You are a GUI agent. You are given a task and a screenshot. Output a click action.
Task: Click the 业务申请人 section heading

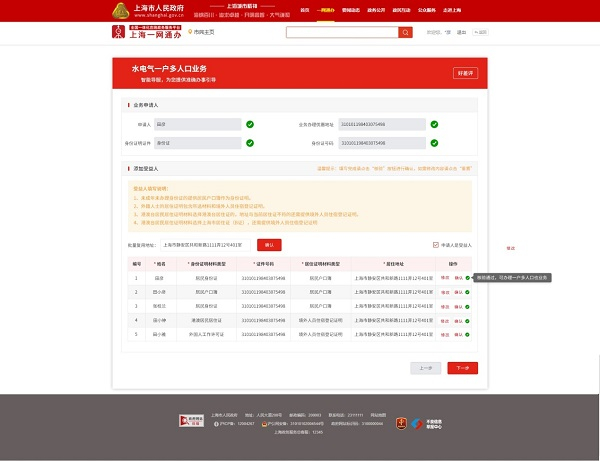pos(145,105)
